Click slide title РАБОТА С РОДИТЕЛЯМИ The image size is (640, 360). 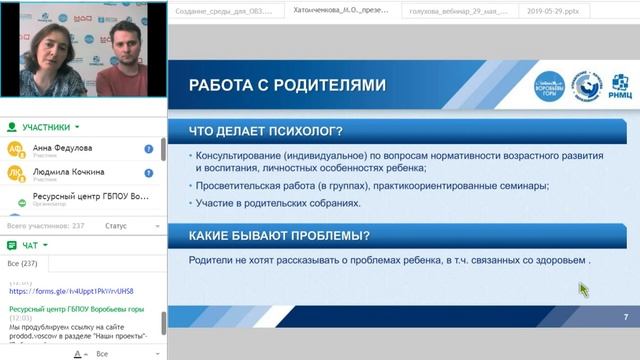coord(287,85)
